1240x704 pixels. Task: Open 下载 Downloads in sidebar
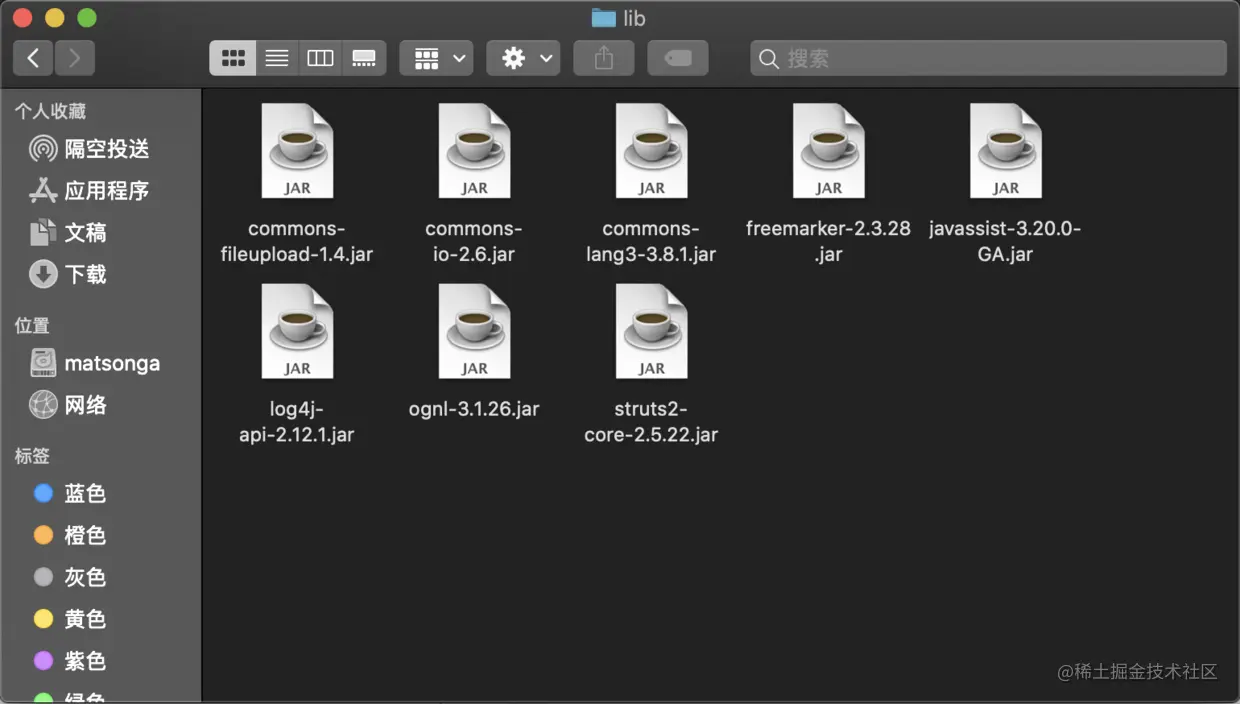[x=100, y=275]
